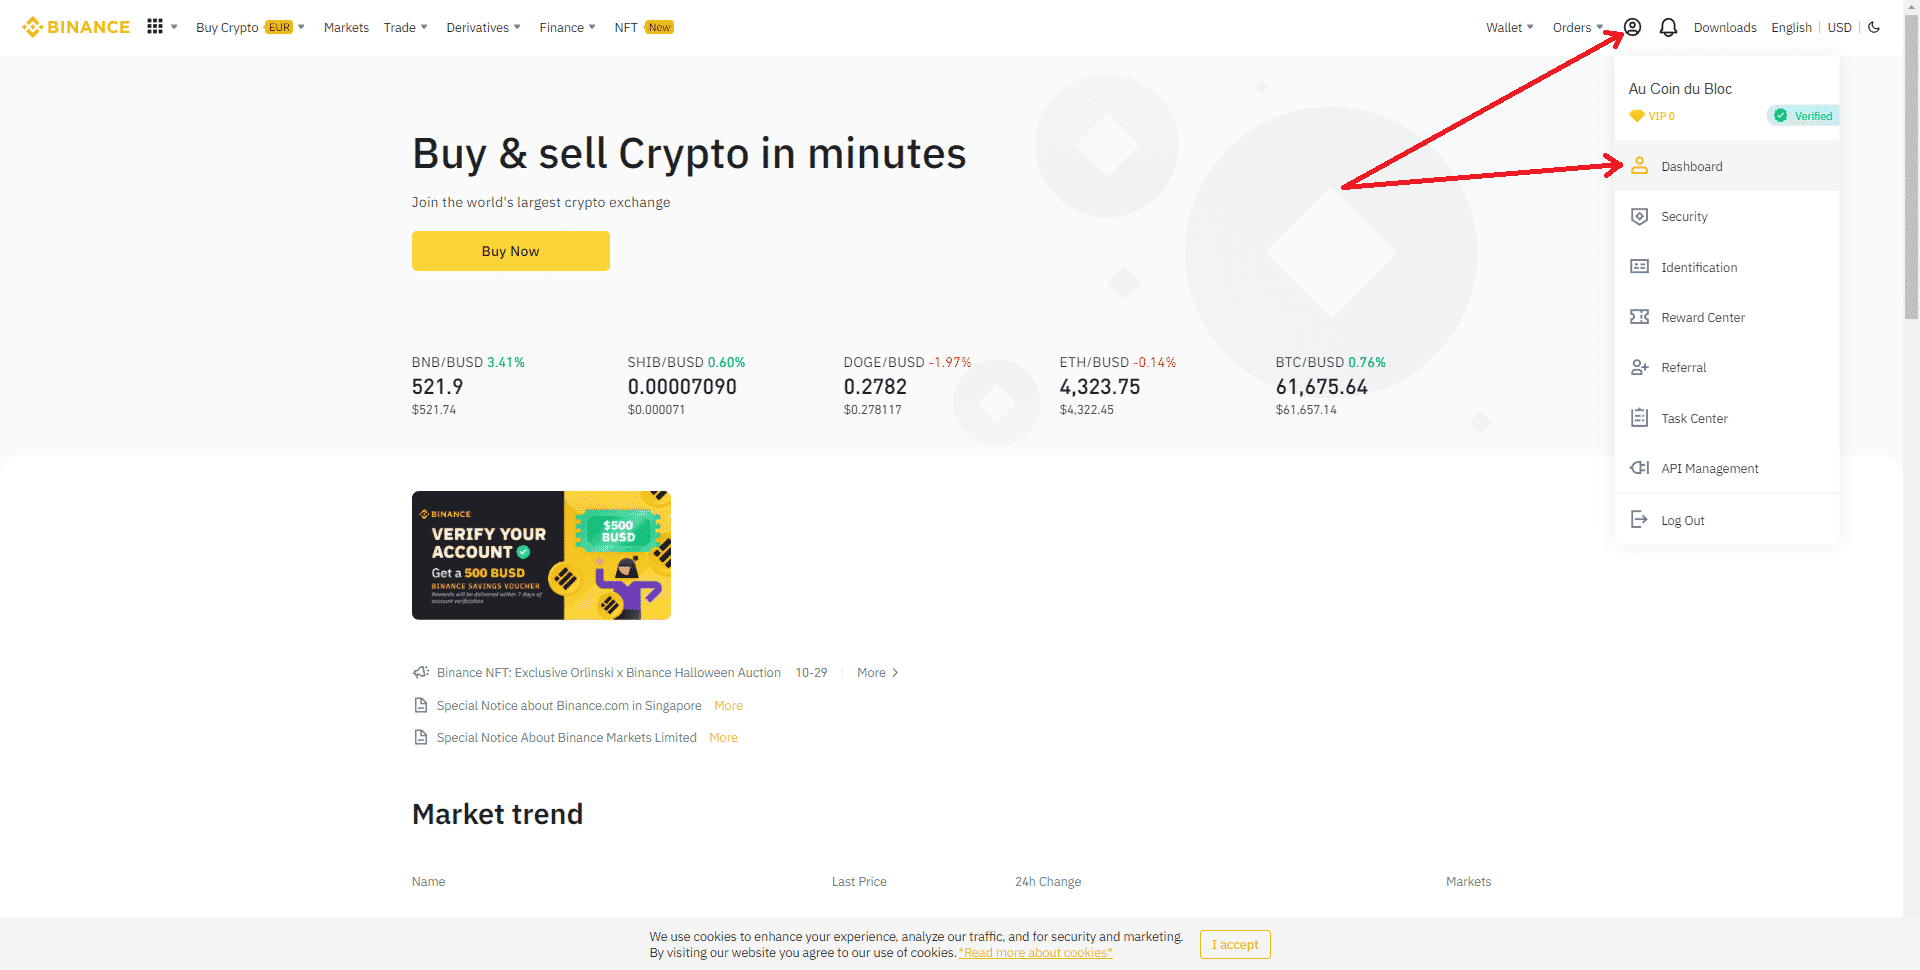Click the Log Out icon
This screenshot has height=970, width=1920.
(1639, 519)
